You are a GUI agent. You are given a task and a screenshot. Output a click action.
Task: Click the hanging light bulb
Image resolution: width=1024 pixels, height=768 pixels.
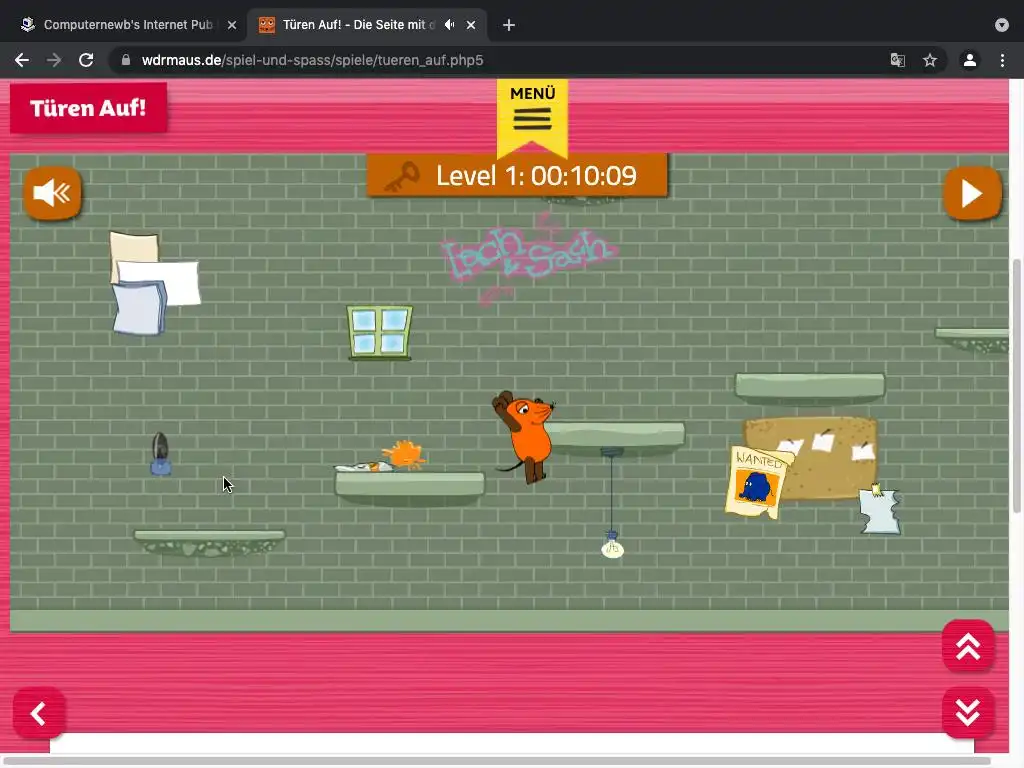[612, 545]
